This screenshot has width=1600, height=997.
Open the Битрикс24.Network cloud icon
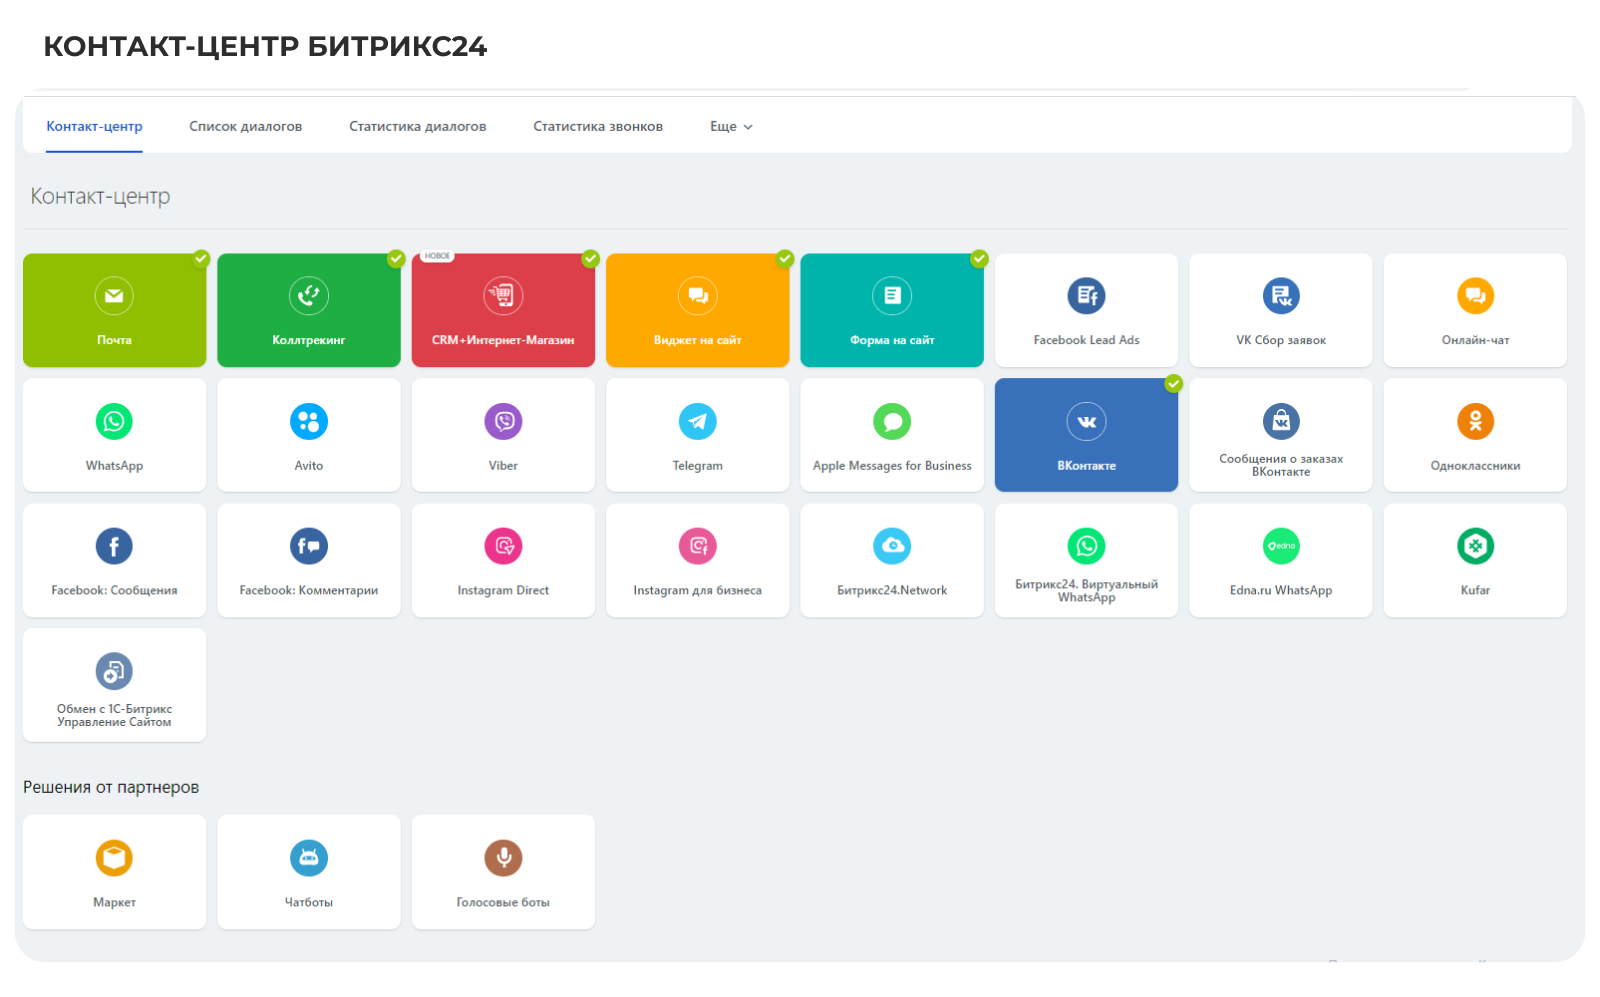pyautogui.click(x=892, y=546)
